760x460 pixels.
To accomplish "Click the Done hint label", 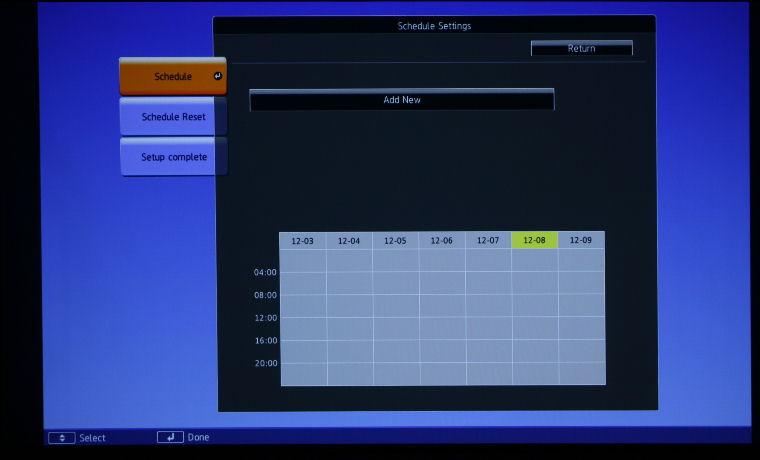I will pos(198,437).
